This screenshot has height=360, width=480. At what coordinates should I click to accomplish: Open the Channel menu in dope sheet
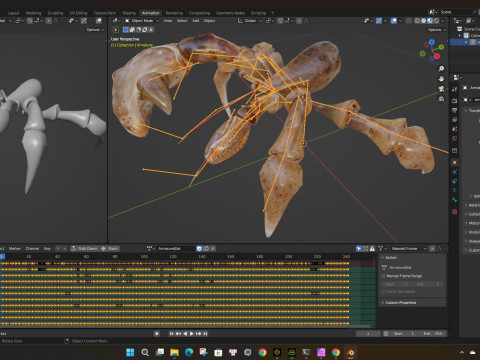point(32,249)
